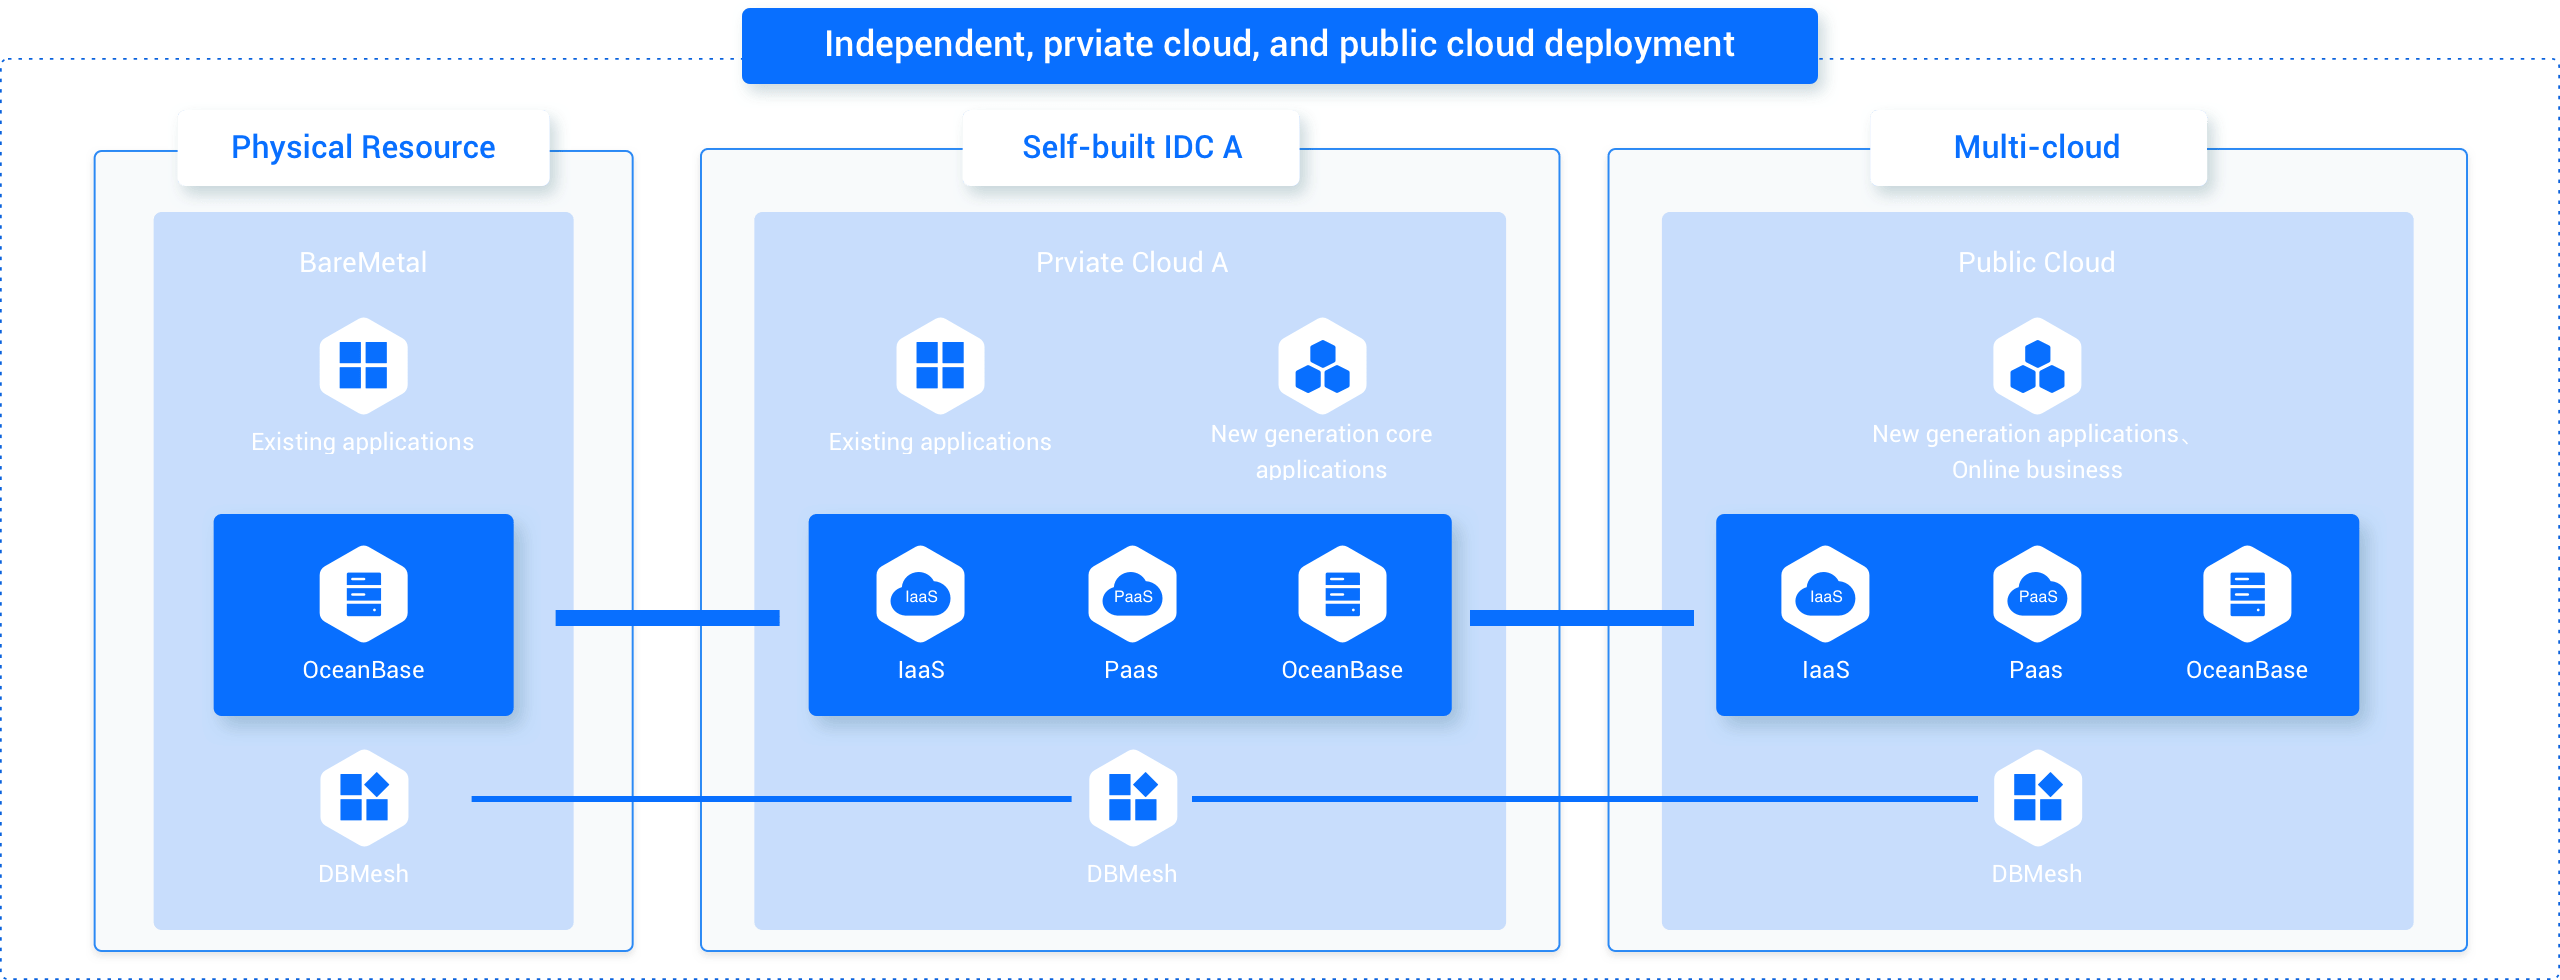
Task: Click the Physical Resource heading label
Action: coord(363,147)
